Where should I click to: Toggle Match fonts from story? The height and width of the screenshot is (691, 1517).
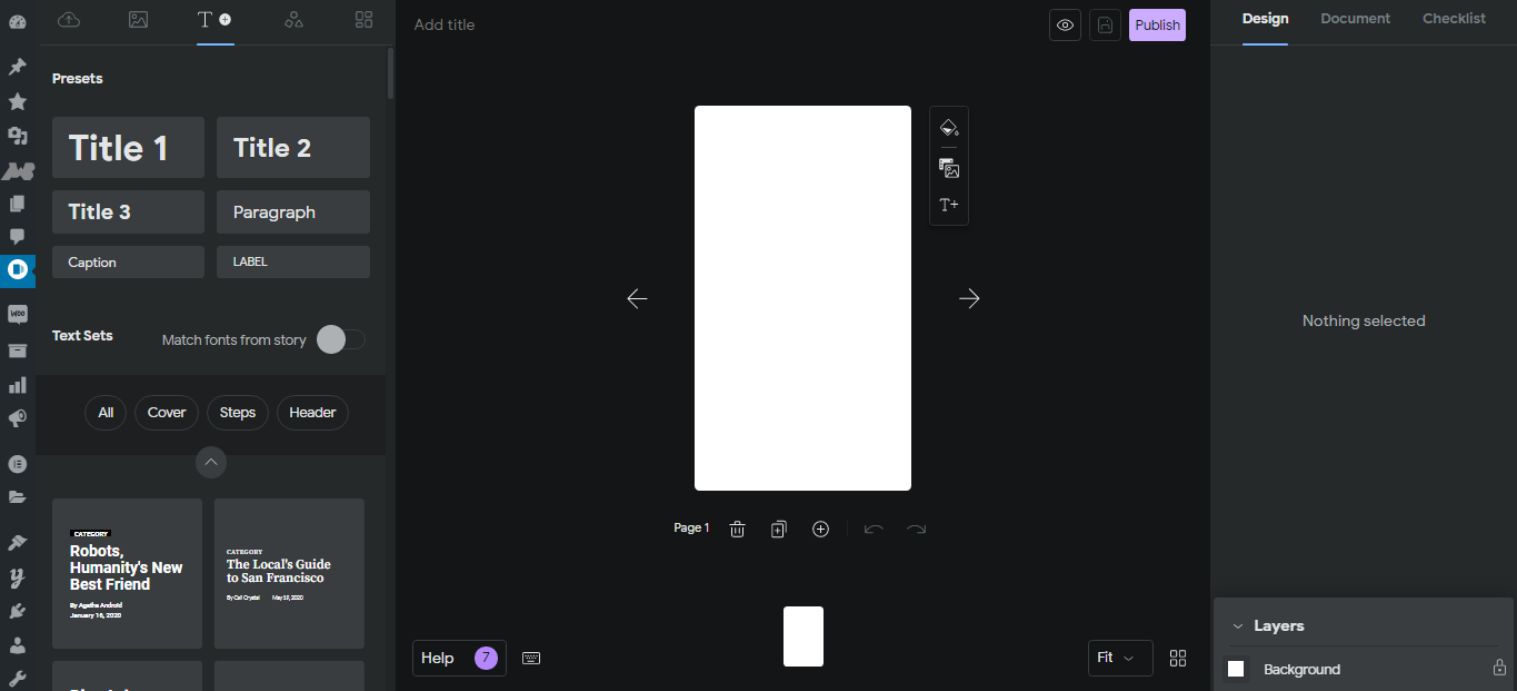(x=341, y=340)
